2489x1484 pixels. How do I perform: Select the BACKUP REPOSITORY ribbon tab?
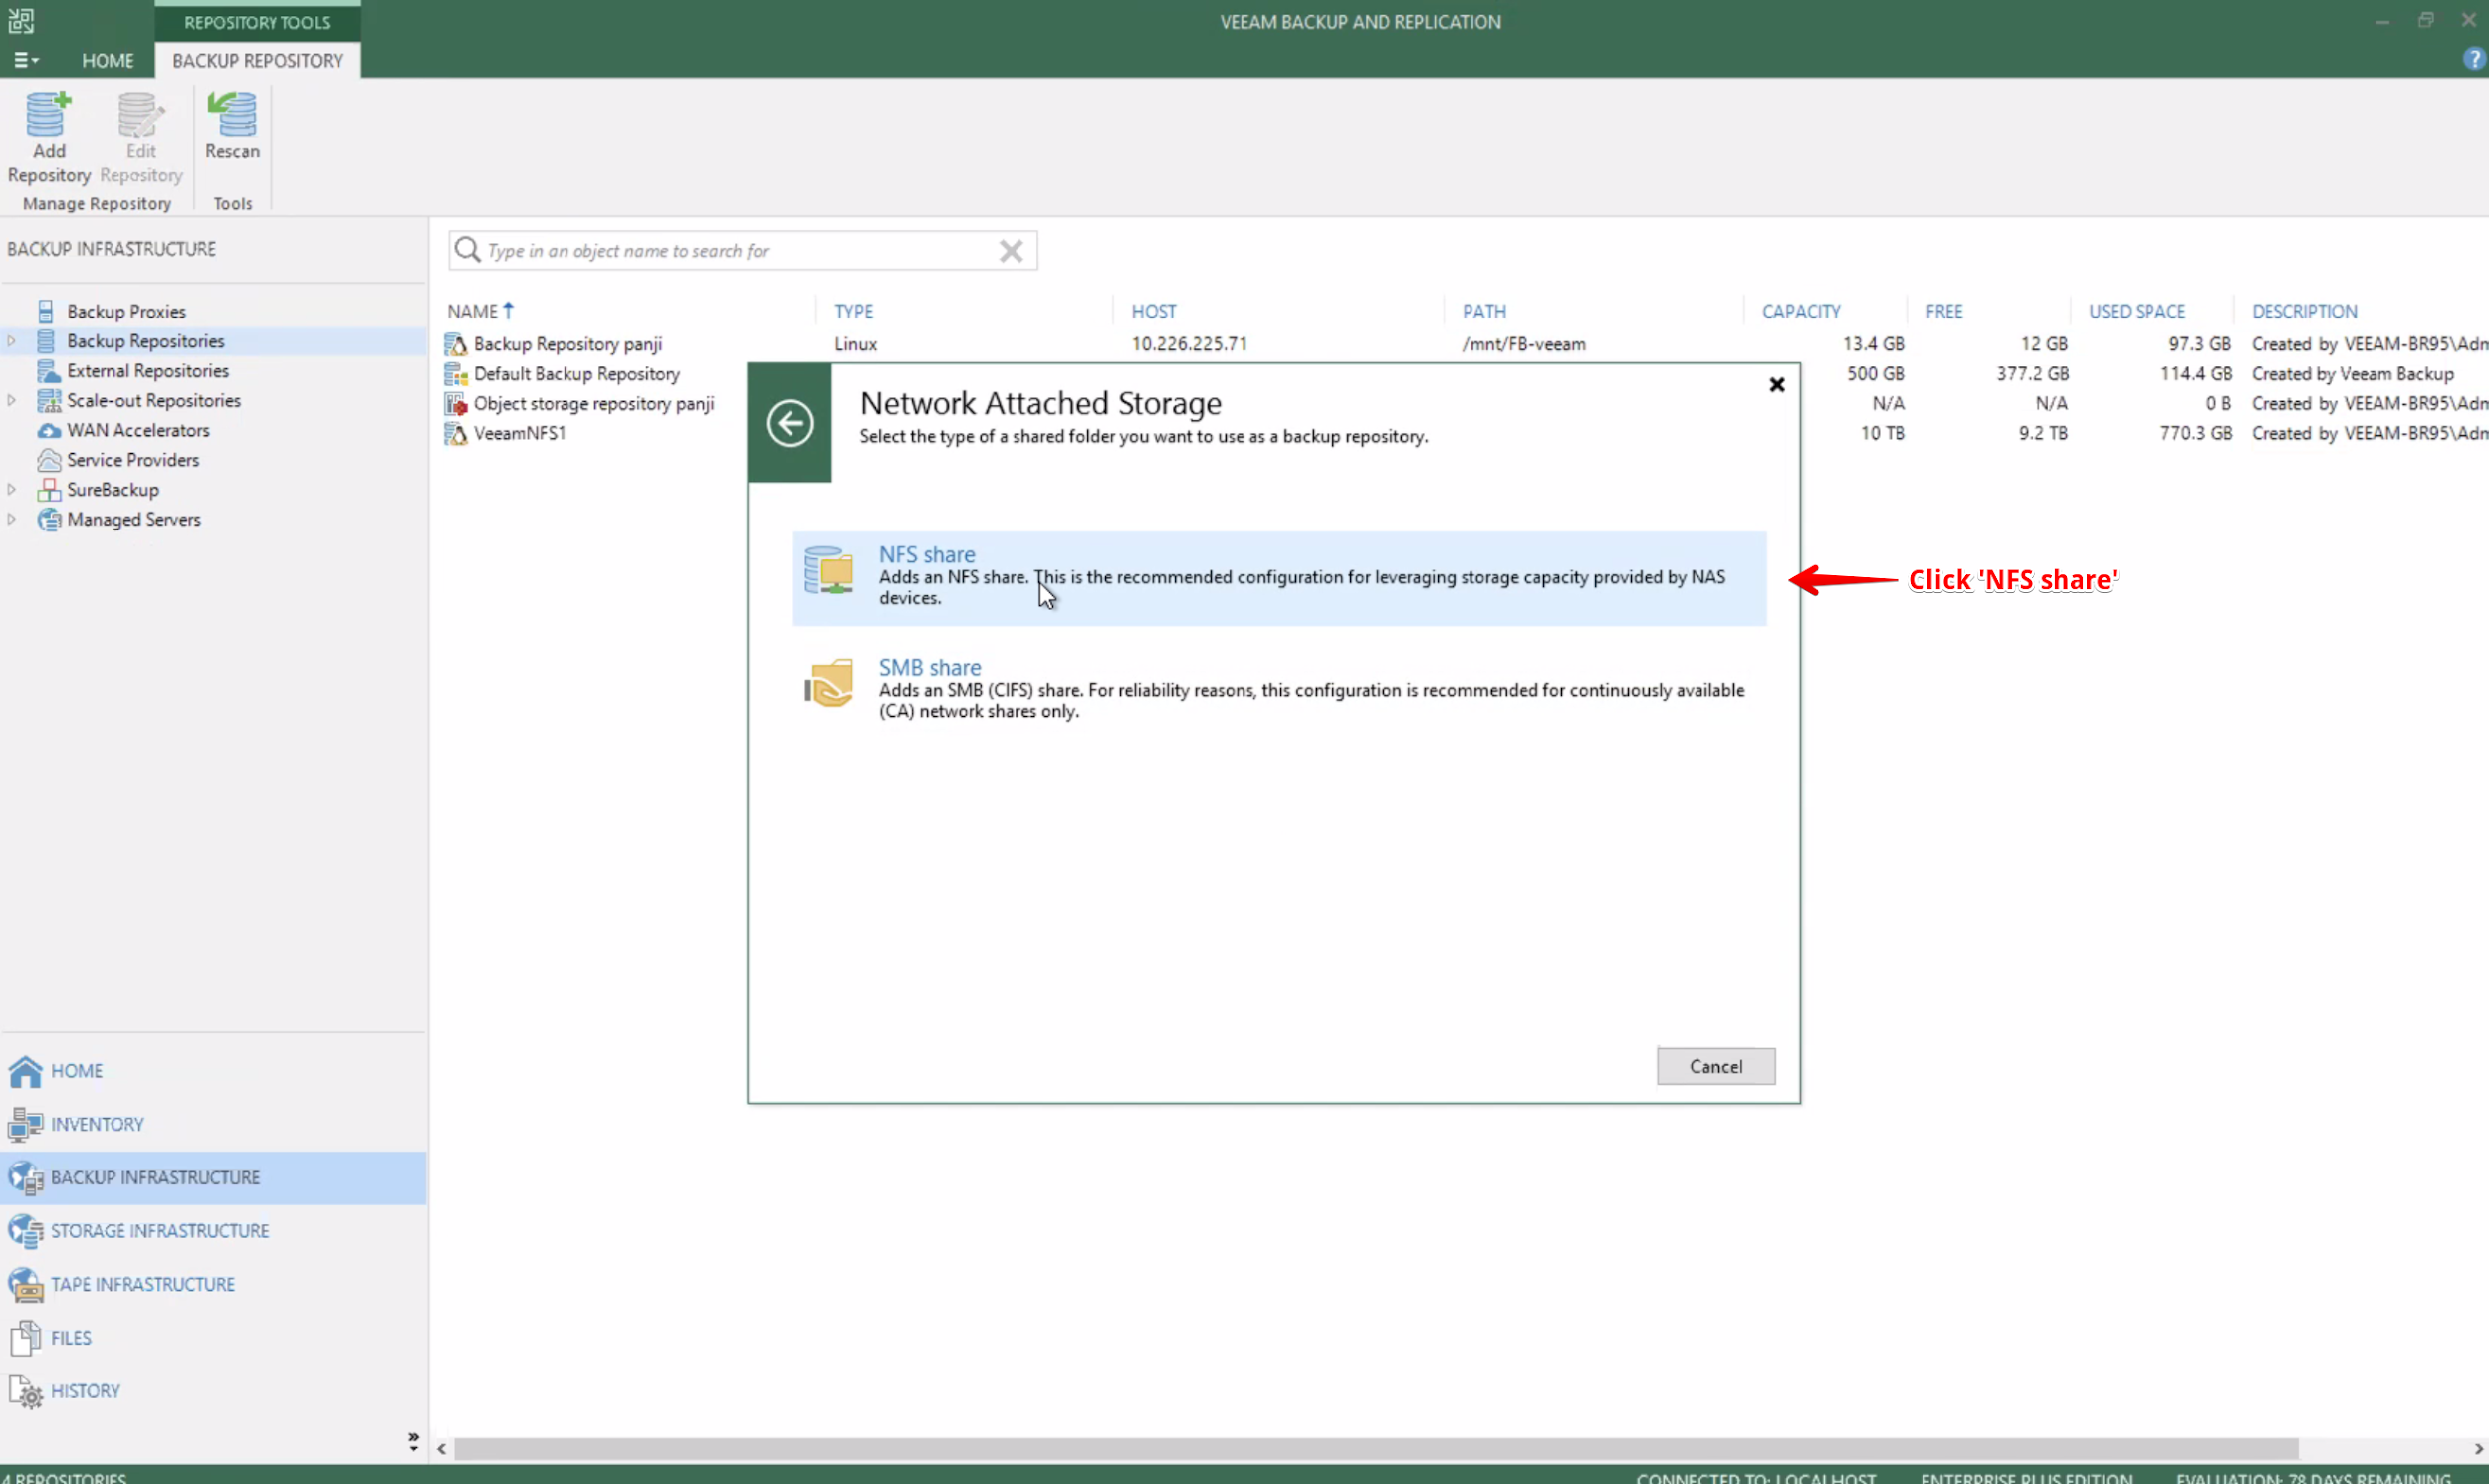pos(257,60)
